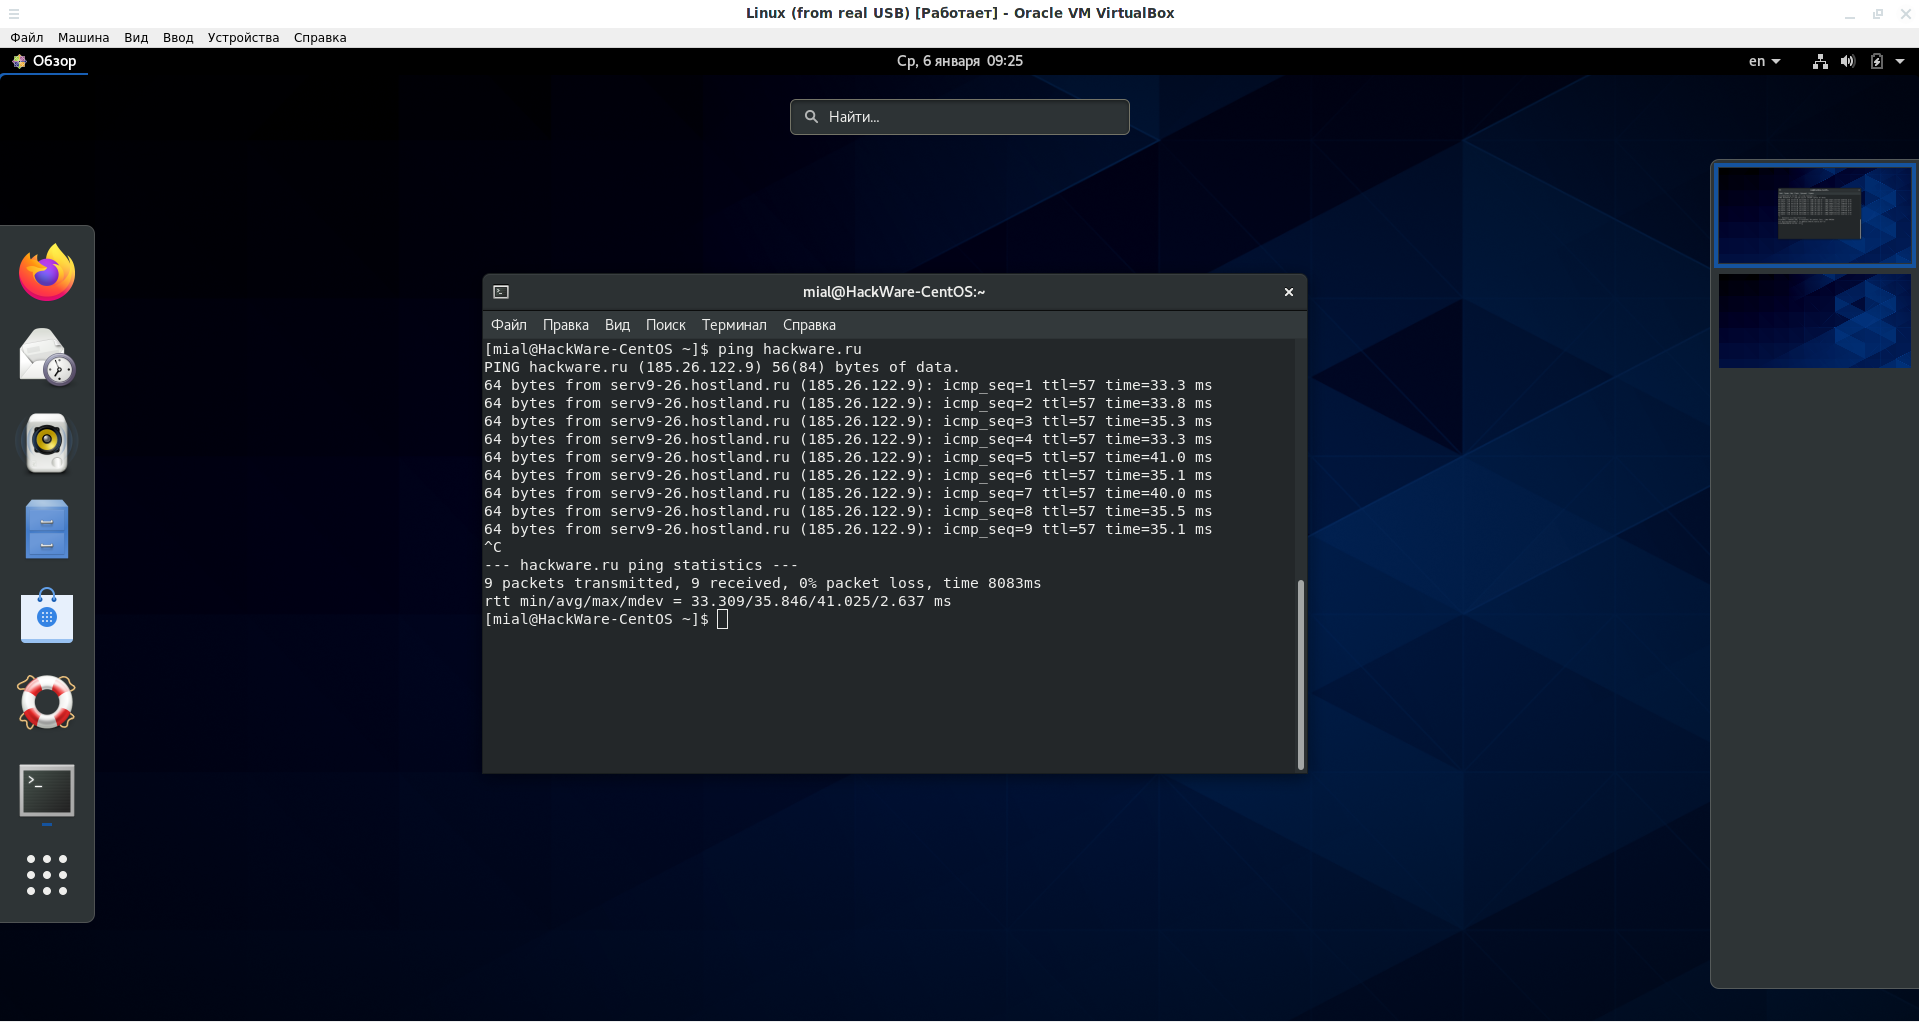1919x1022 pixels.
Task: Click the Terminal icon in dock
Action: [47, 791]
